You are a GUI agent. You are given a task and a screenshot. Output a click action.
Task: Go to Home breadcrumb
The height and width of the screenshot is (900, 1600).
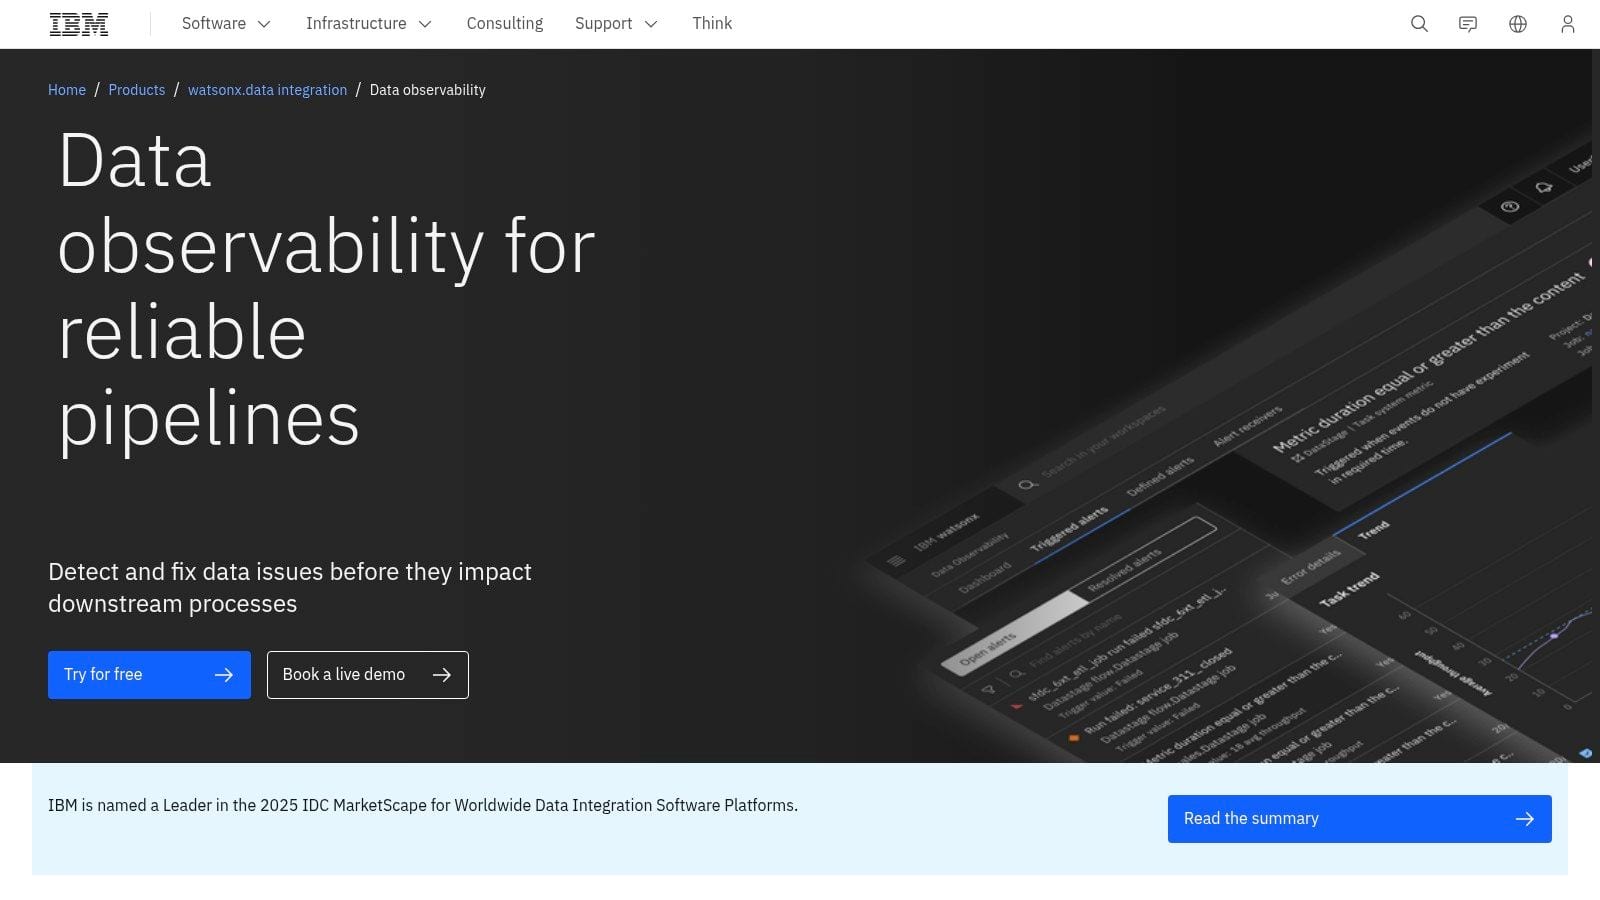coord(67,90)
